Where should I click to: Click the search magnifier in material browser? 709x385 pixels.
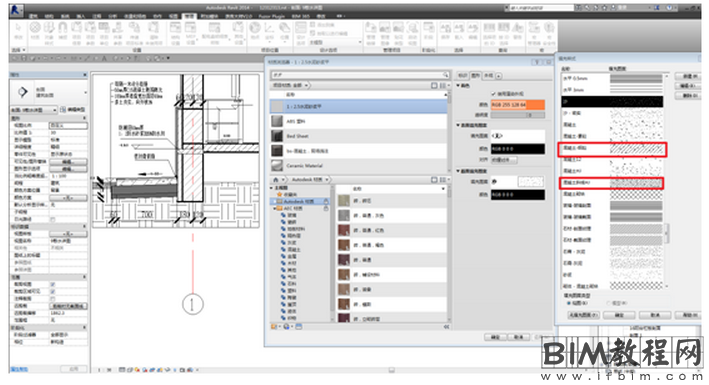click(445, 75)
